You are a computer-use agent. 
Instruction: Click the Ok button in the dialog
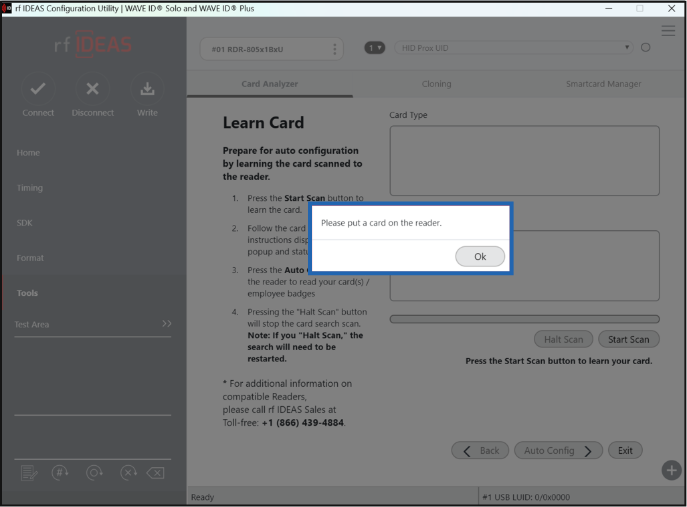click(x=480, y=256)
